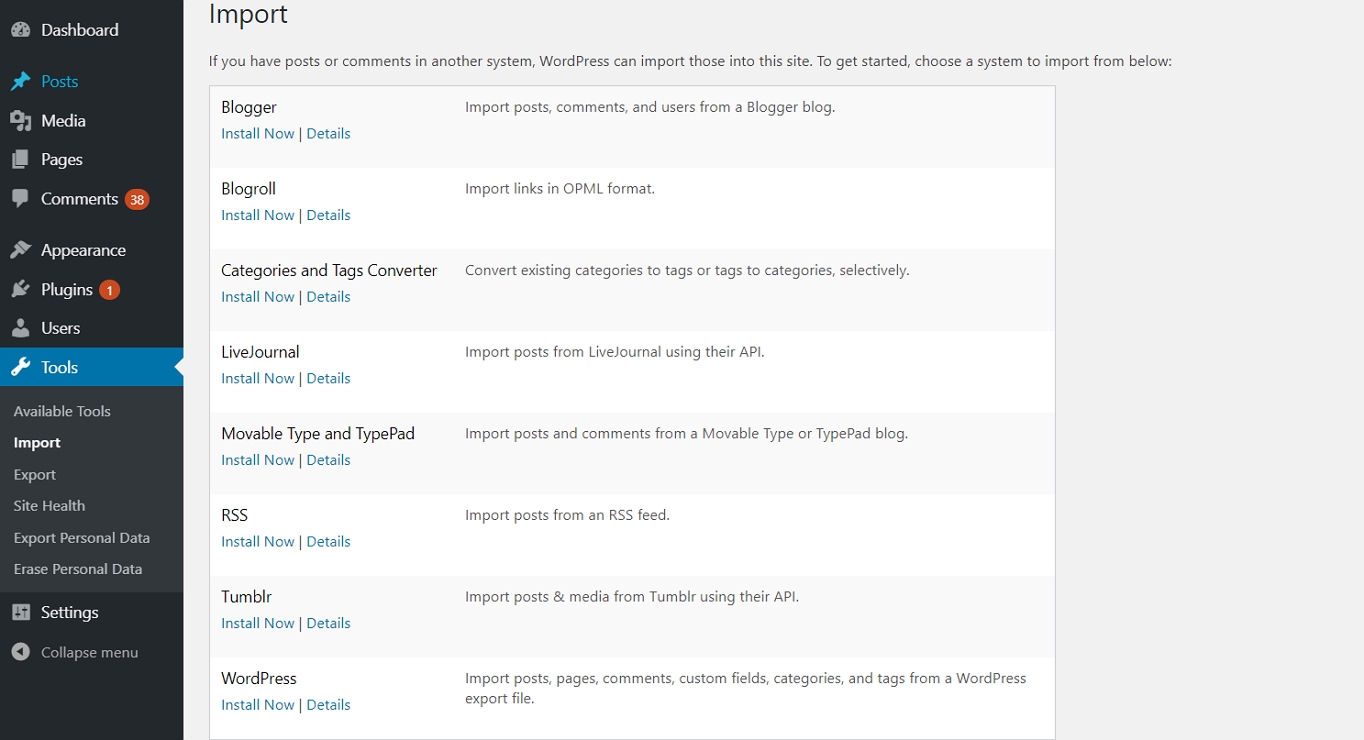Open the Plugins menu label
The height and width of the screenshot is (740, 1364).
[x=67, y=289]
